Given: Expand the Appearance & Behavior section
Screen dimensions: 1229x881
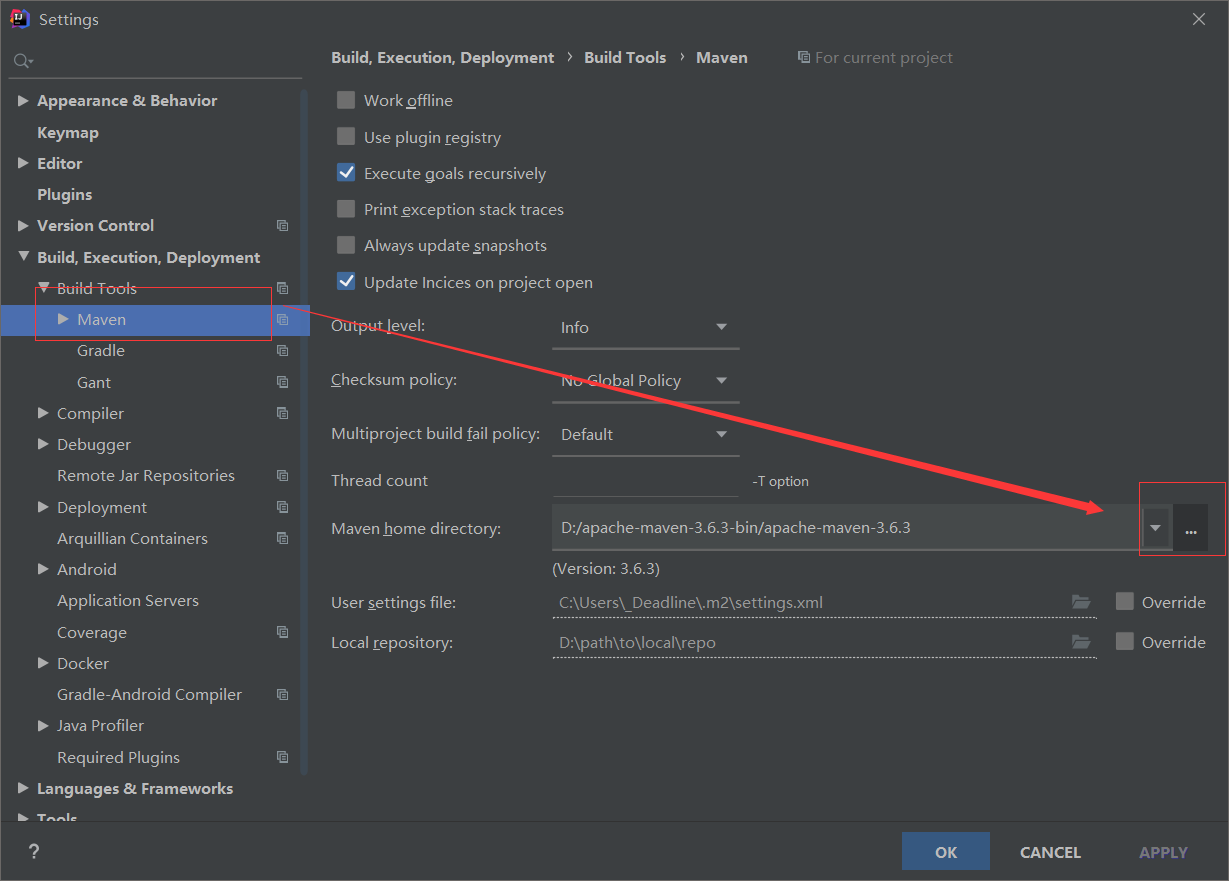Looking at the screenshot, I should coord(23,99).
